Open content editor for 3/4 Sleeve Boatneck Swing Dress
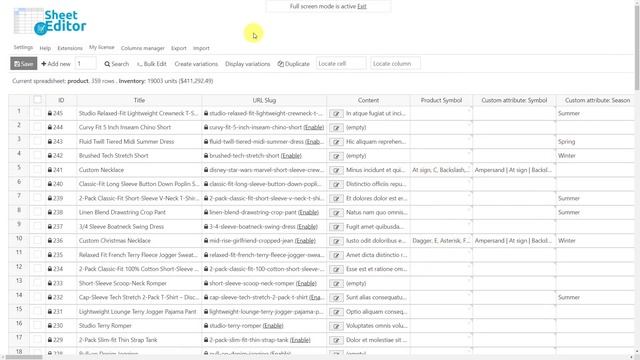Screen dimensions: 640x360 336,227
